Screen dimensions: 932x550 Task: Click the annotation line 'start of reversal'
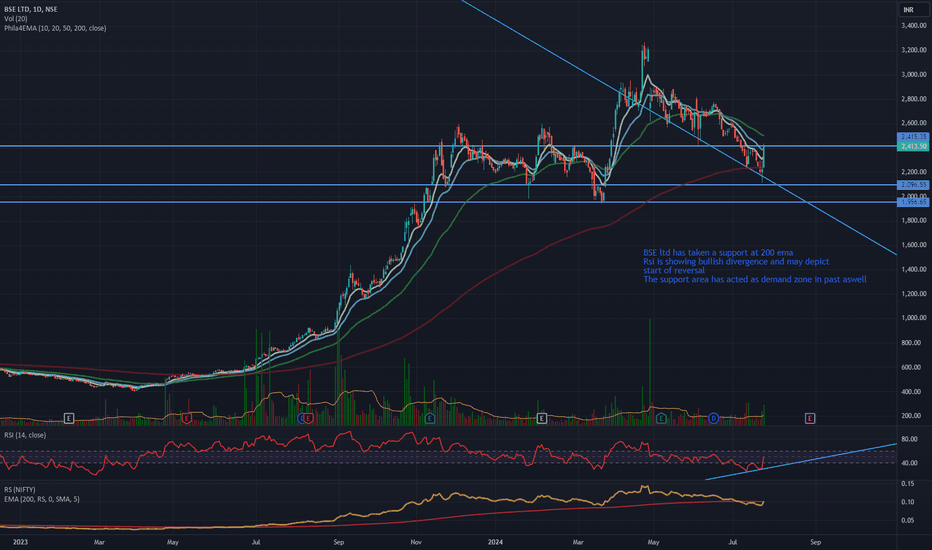tap(673, 271)
